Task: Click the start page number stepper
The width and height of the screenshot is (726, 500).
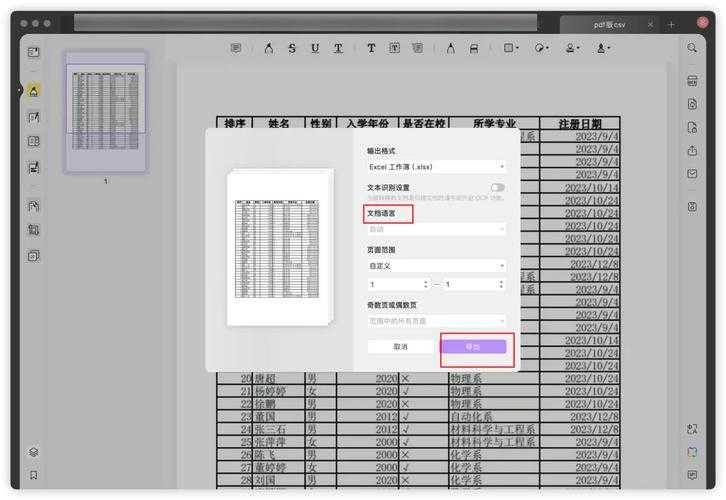Action: point(426,284)
